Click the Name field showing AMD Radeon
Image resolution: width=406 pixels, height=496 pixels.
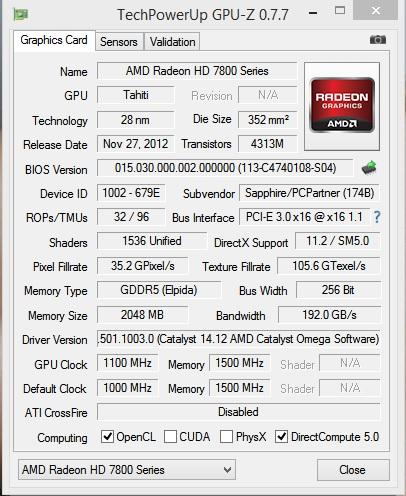tap(197, 71)
